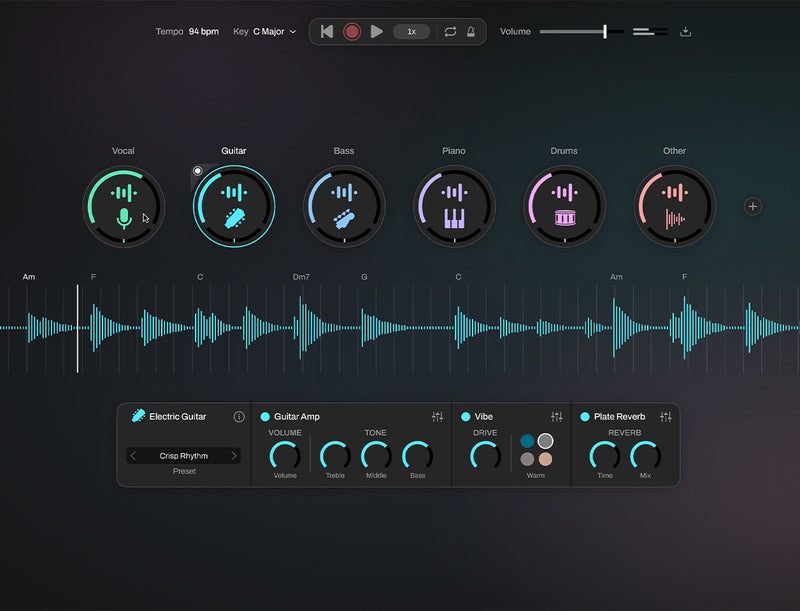Select the Bass guitar track
800x611 pixels.
coord(344,206)
